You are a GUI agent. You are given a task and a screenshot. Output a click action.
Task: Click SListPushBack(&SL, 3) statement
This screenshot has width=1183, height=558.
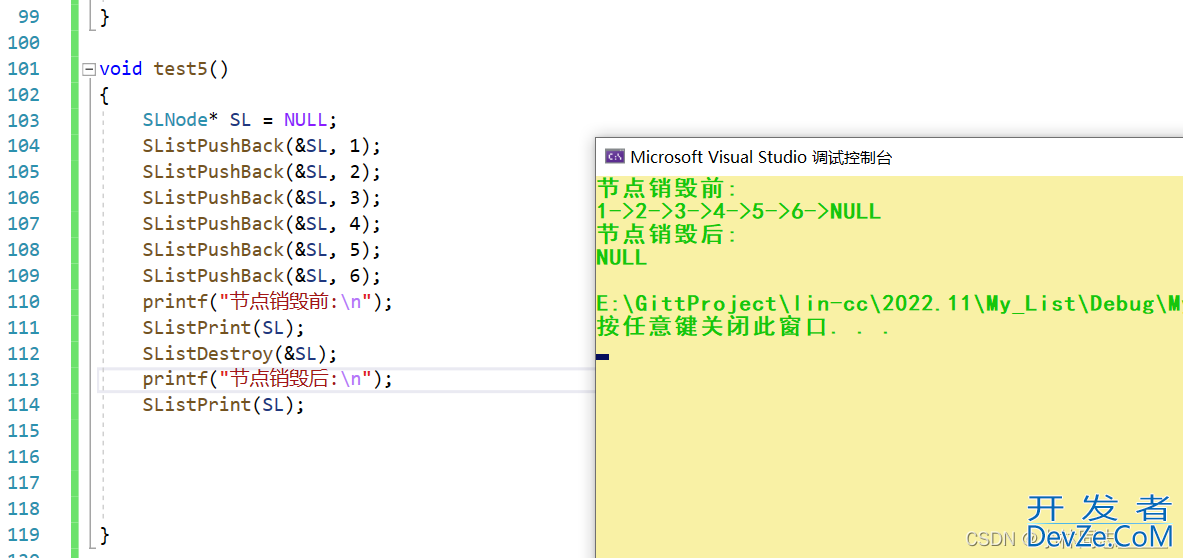pos(262,198)
